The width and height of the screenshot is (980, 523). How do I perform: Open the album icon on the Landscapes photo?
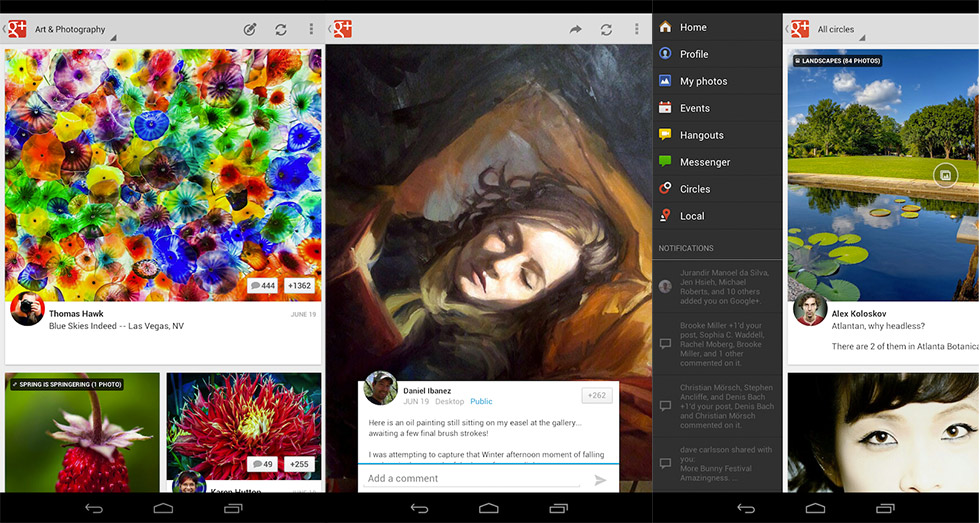tap(942, 175)
